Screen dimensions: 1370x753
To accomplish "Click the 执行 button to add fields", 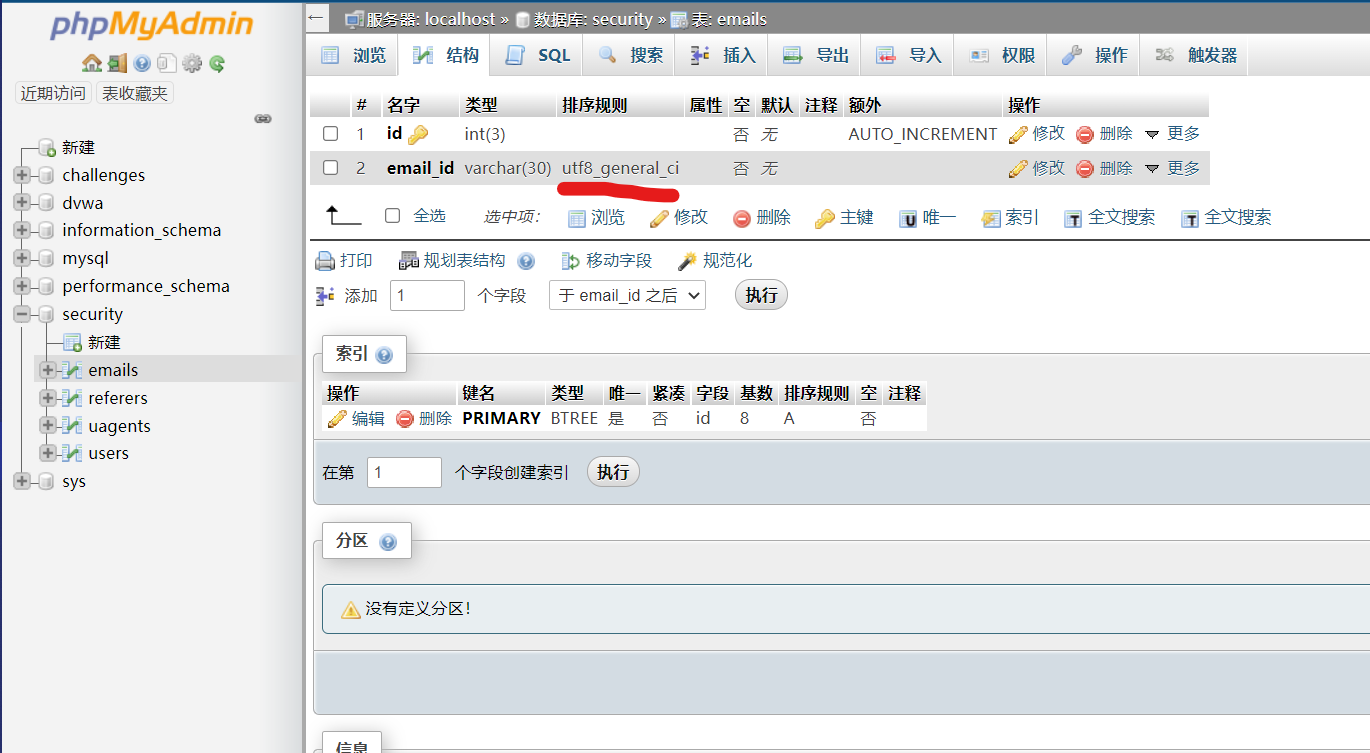I will click(761, 294).
